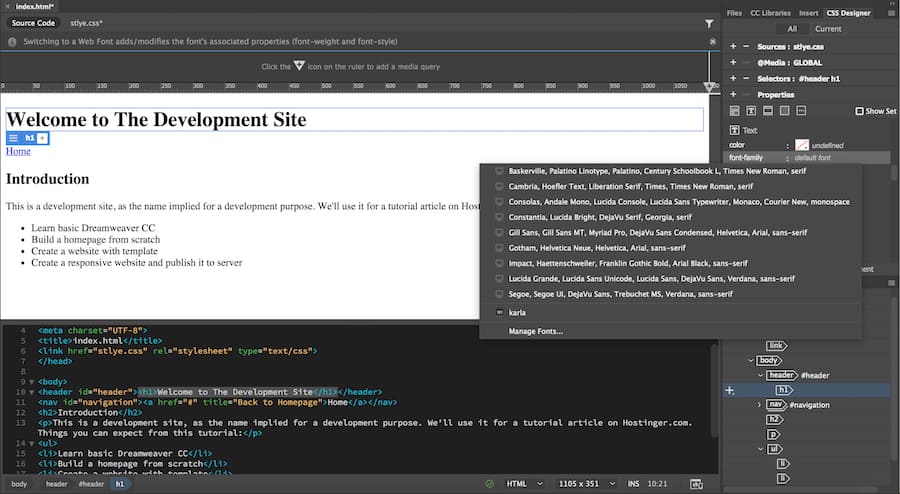Switch CSS Designer to Current mode

[x=828, y=29]
